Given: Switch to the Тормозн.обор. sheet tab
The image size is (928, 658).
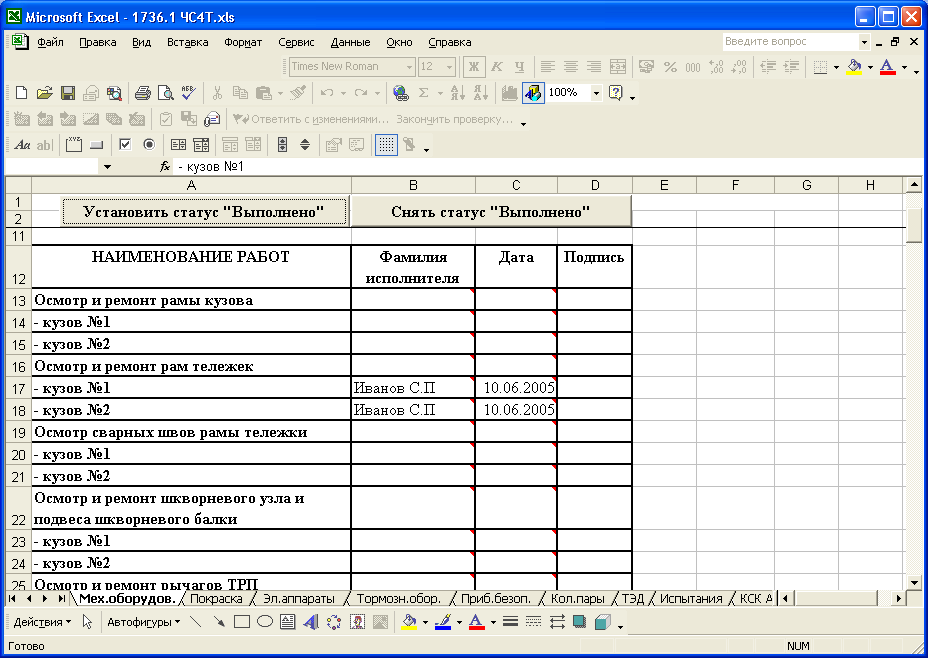Looking at the screenshot, I should click(x=399, y=599).
